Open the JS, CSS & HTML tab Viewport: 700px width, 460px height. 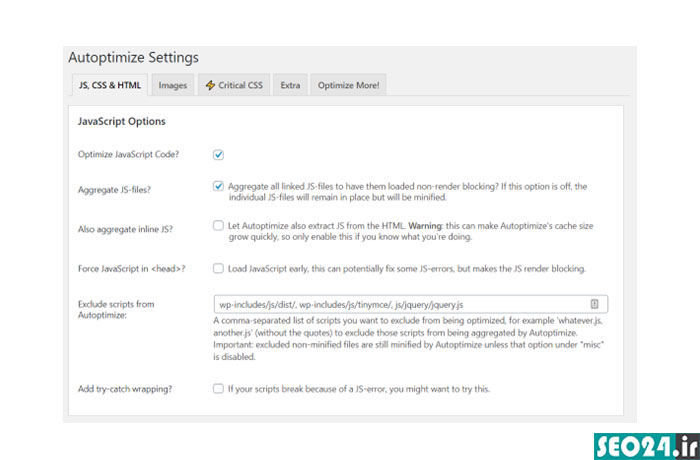pyautogui.click(x=110, y=85)
